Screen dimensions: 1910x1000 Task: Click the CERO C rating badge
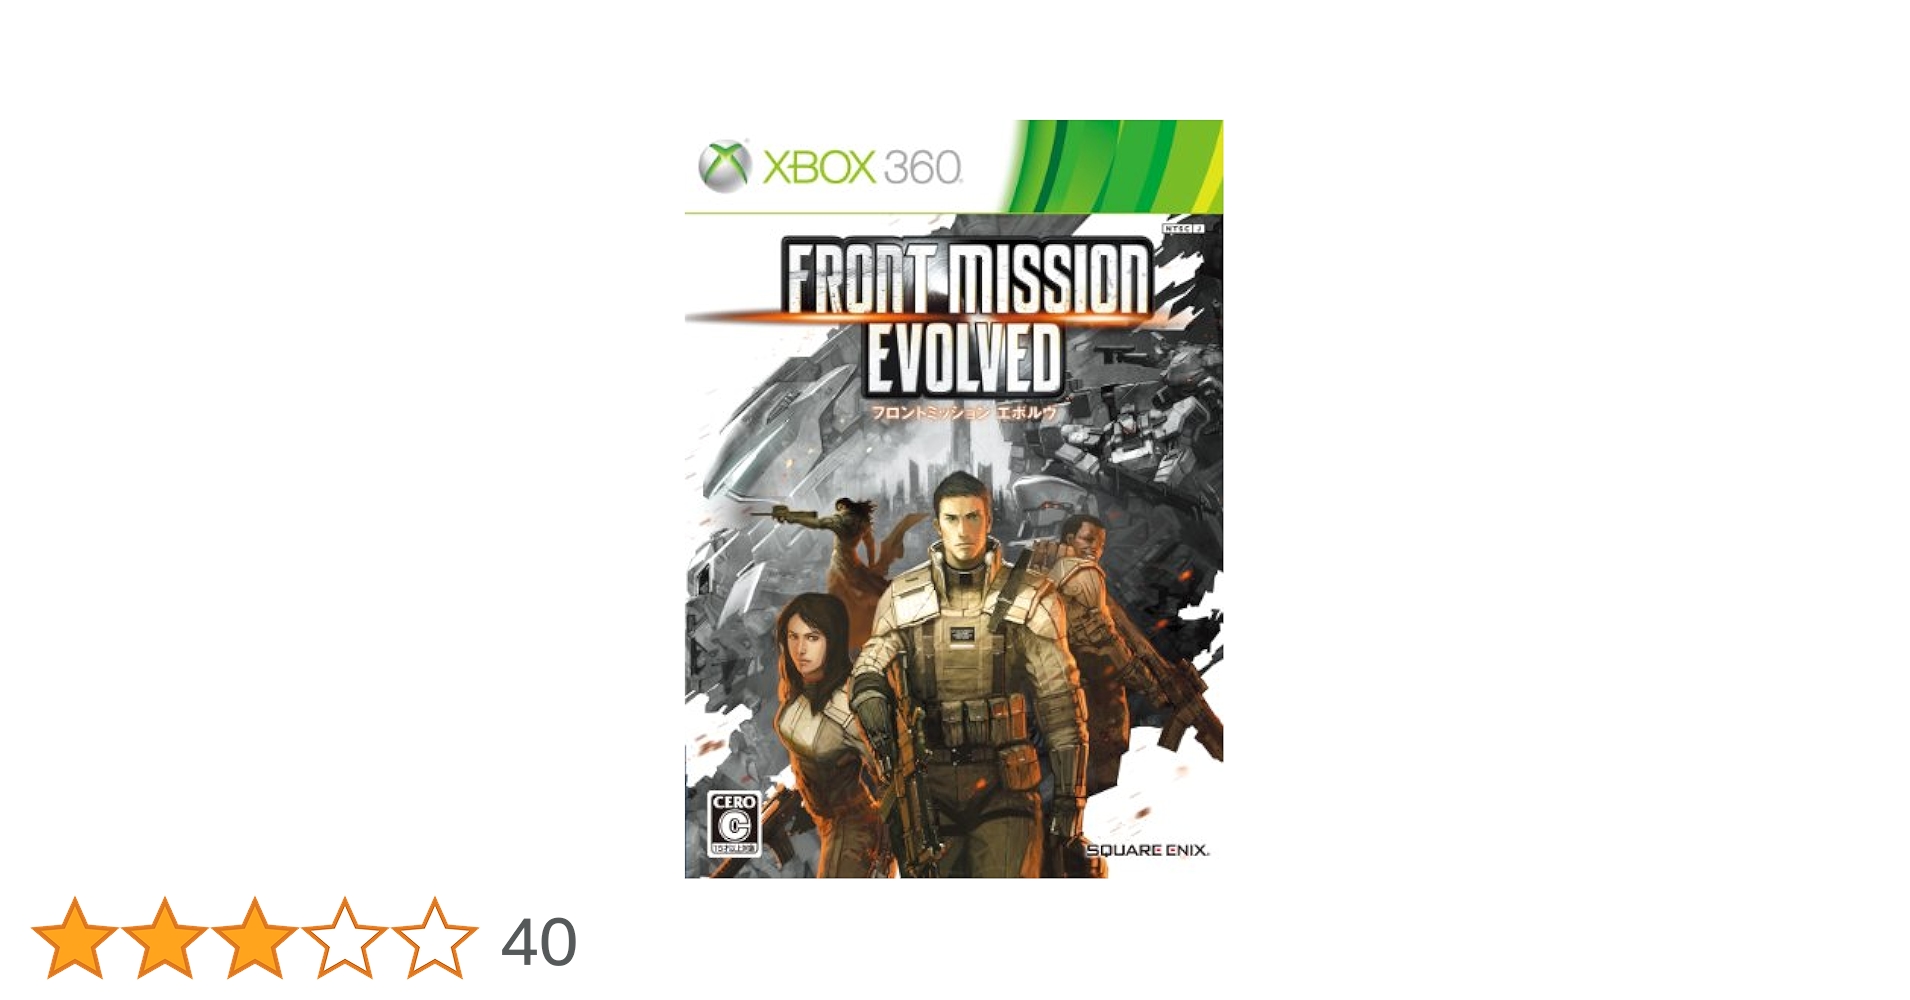pos(734,823)
